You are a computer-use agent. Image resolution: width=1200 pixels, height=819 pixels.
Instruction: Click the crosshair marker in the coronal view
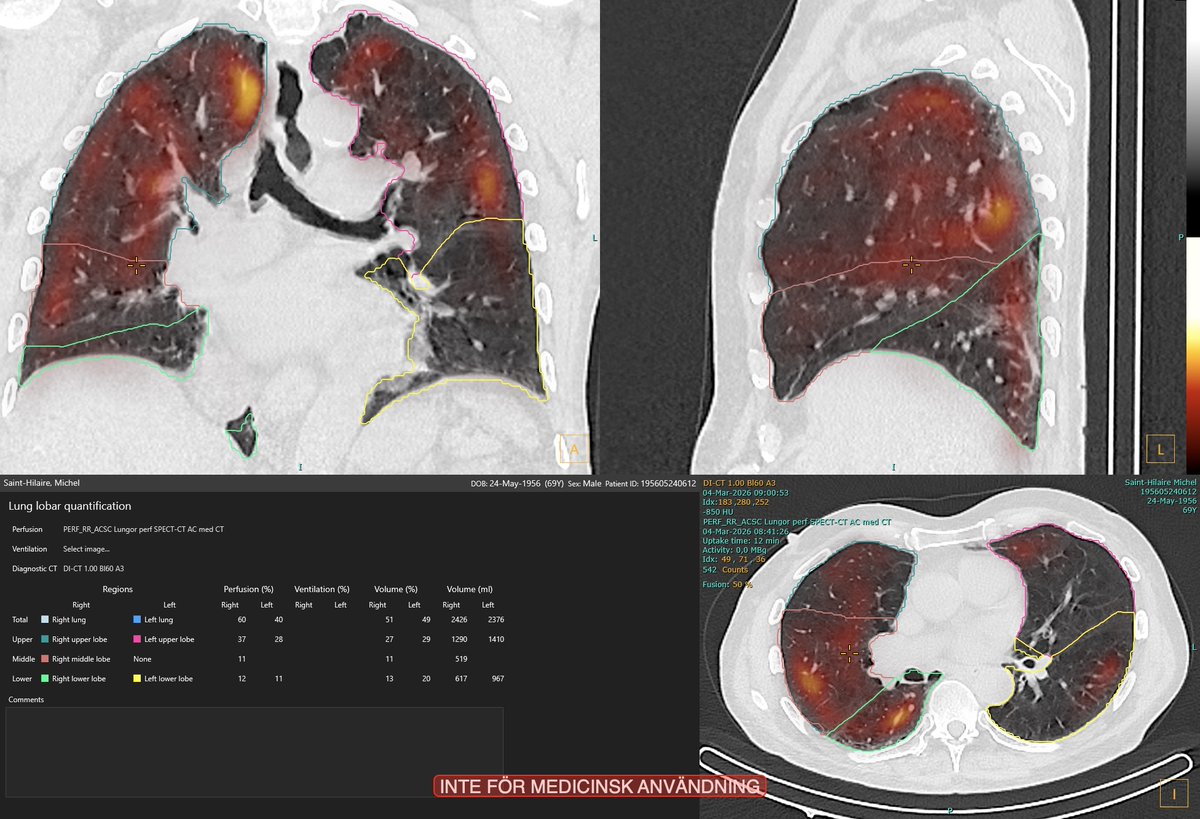(x=137, y=265)
